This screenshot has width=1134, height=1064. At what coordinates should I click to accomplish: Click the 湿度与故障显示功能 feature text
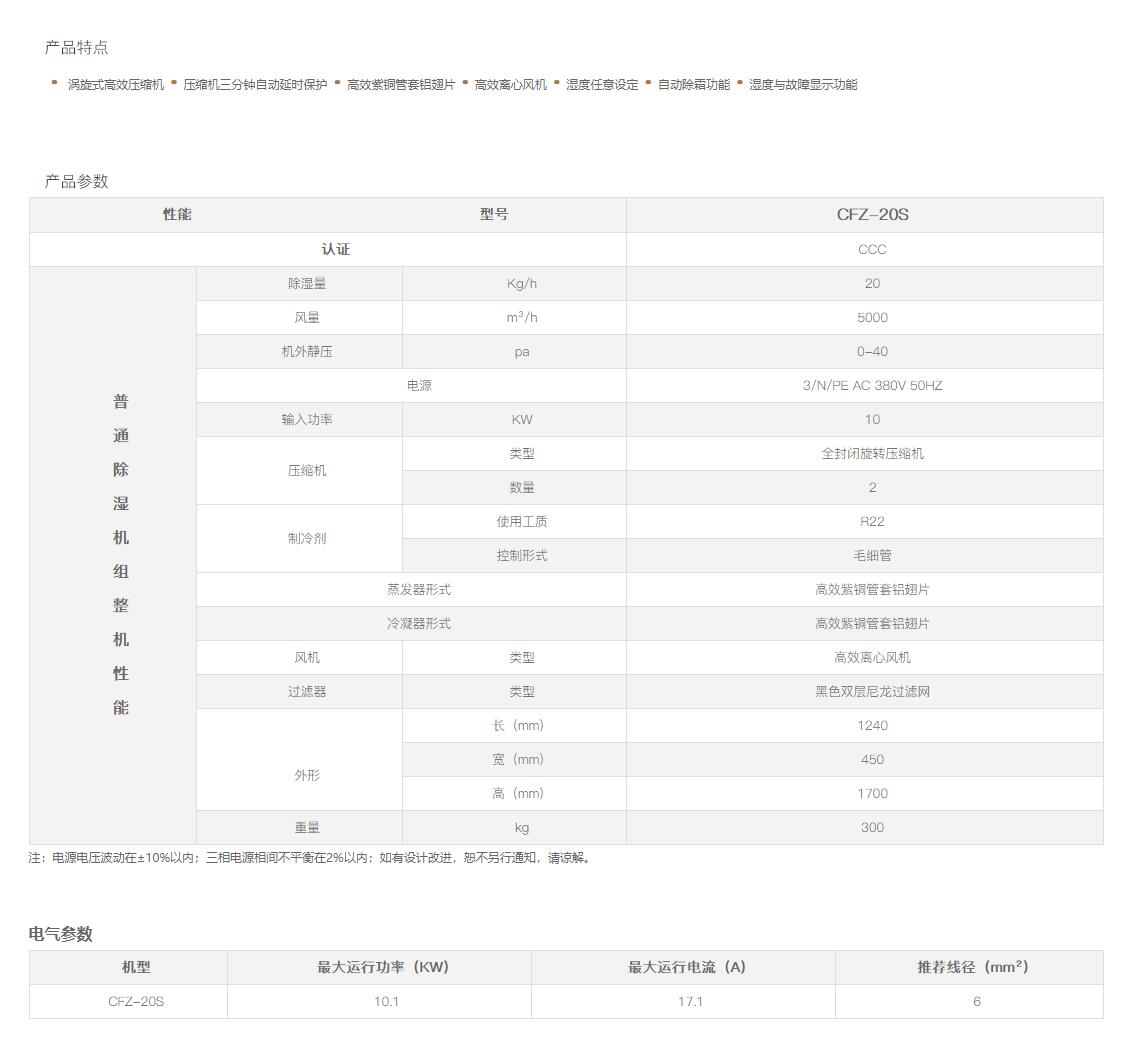tap(803, 85)
